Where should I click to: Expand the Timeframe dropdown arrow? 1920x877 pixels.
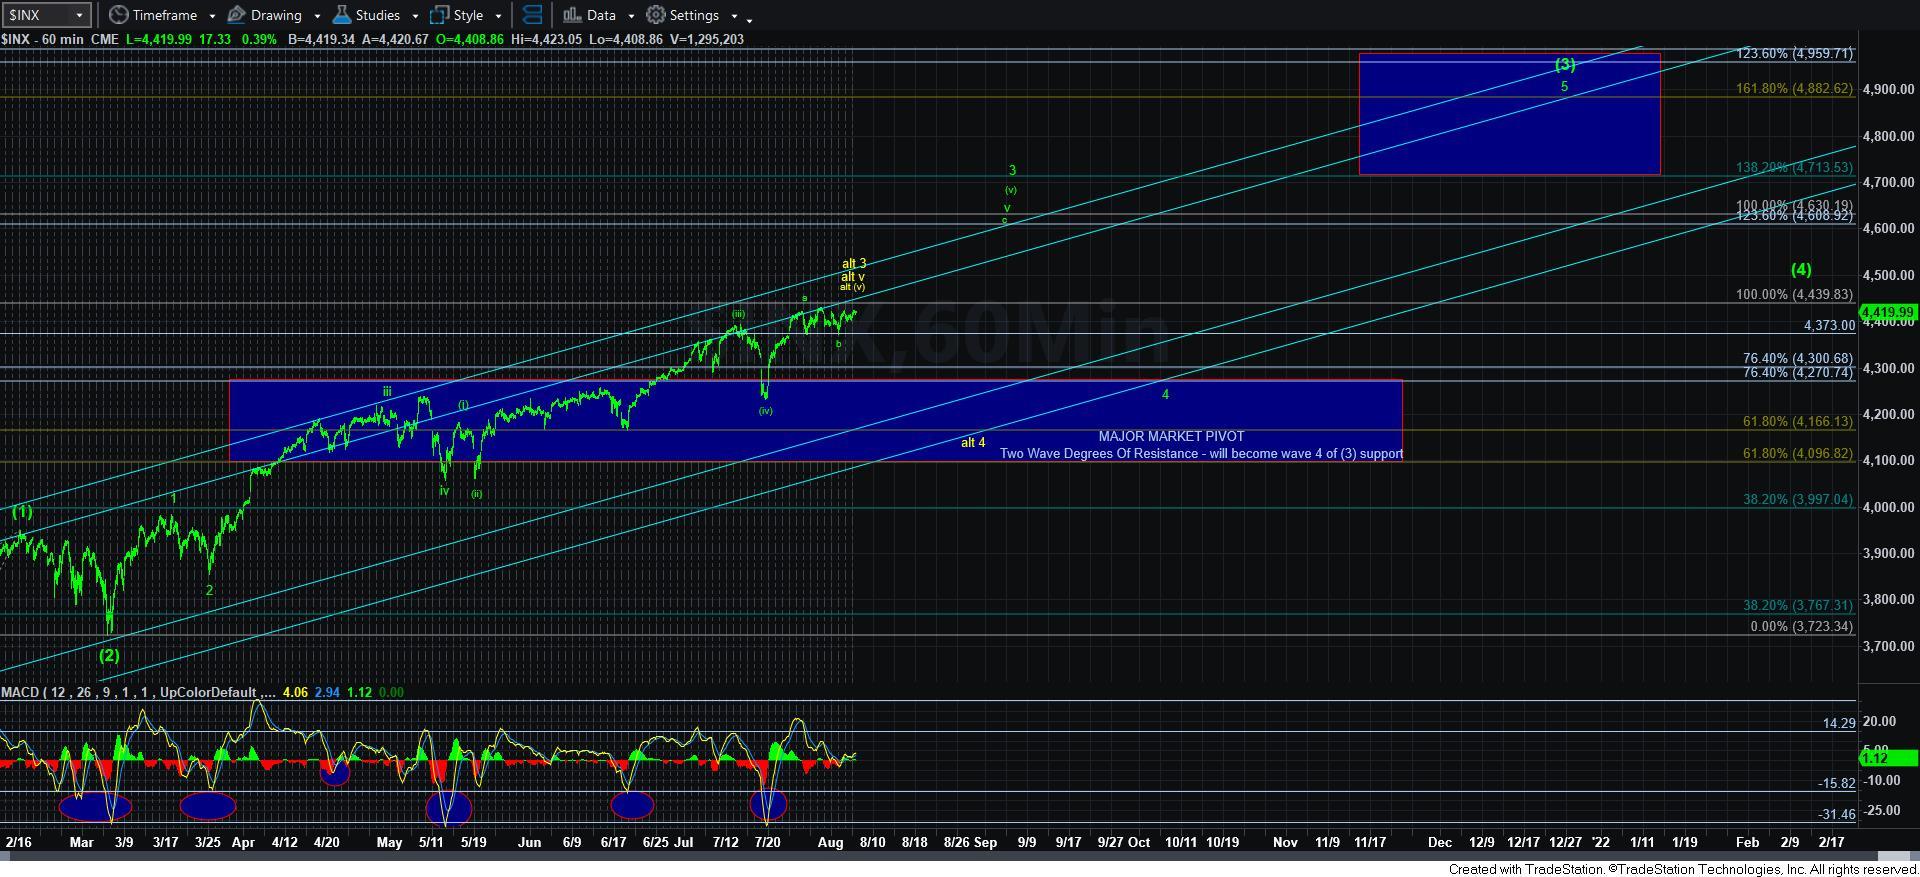pyautogui.click(x=212, y=16)
